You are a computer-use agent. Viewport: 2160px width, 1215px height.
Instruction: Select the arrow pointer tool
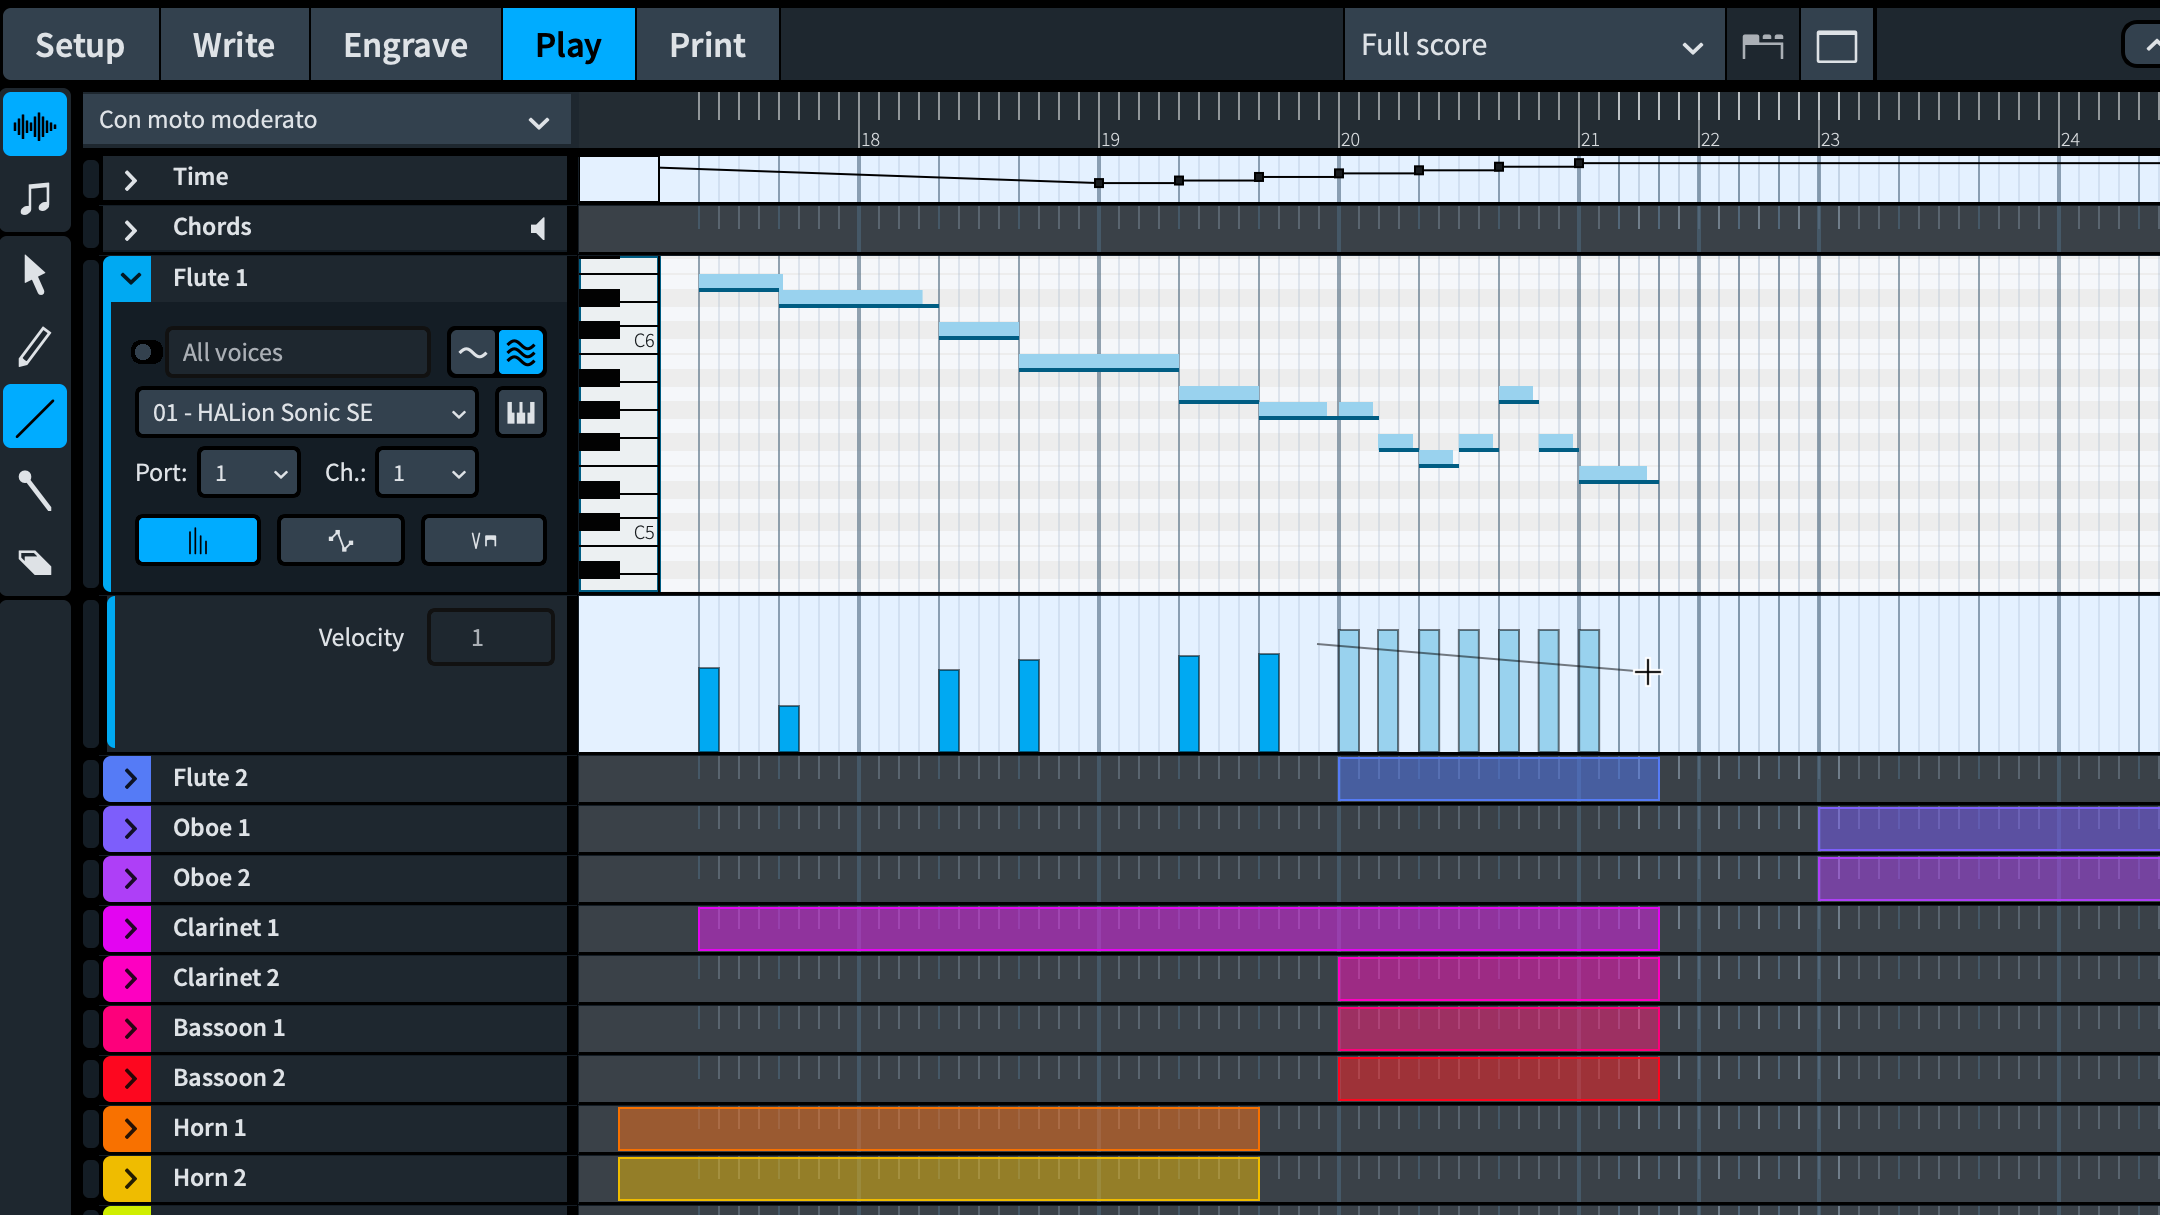point(35,274)
